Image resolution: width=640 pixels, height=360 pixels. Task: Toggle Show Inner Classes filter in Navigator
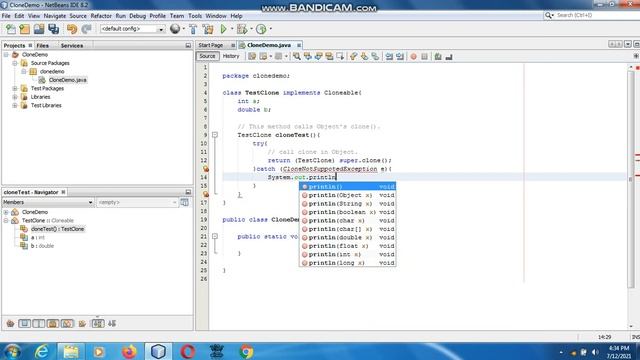67,323
